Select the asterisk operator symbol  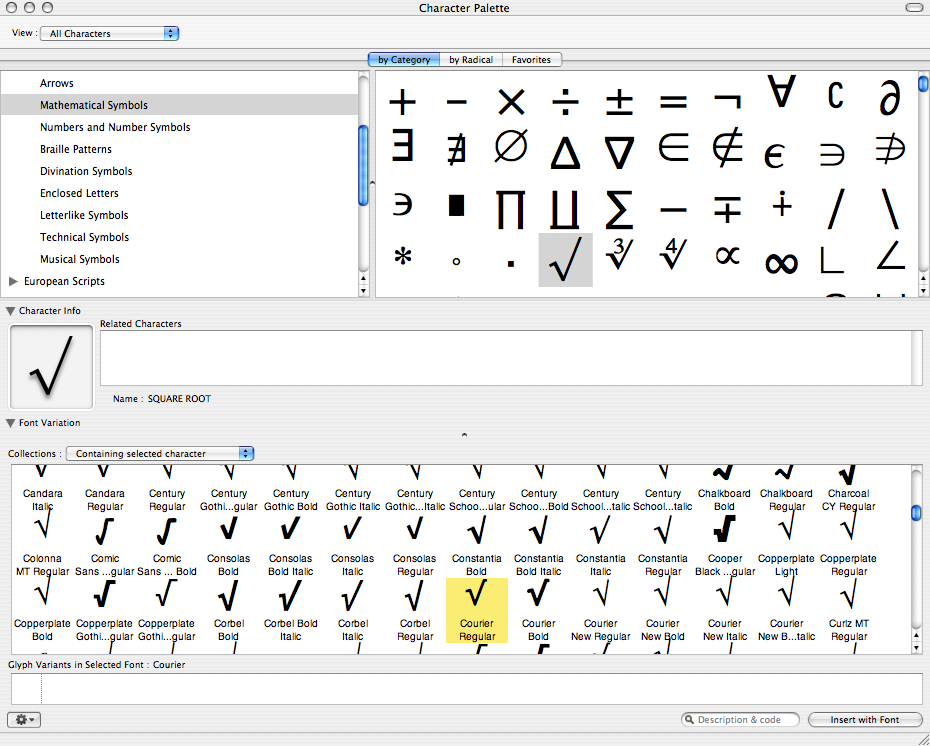(x=402, y=257)
